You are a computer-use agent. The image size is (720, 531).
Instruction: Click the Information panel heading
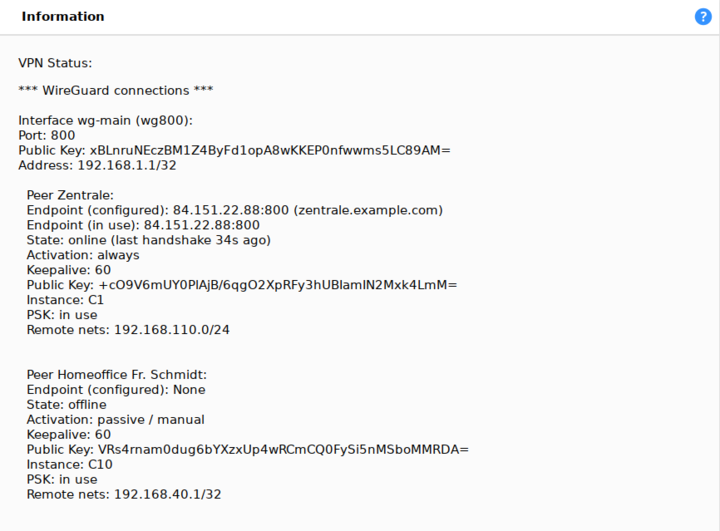(x=63, y=17)
